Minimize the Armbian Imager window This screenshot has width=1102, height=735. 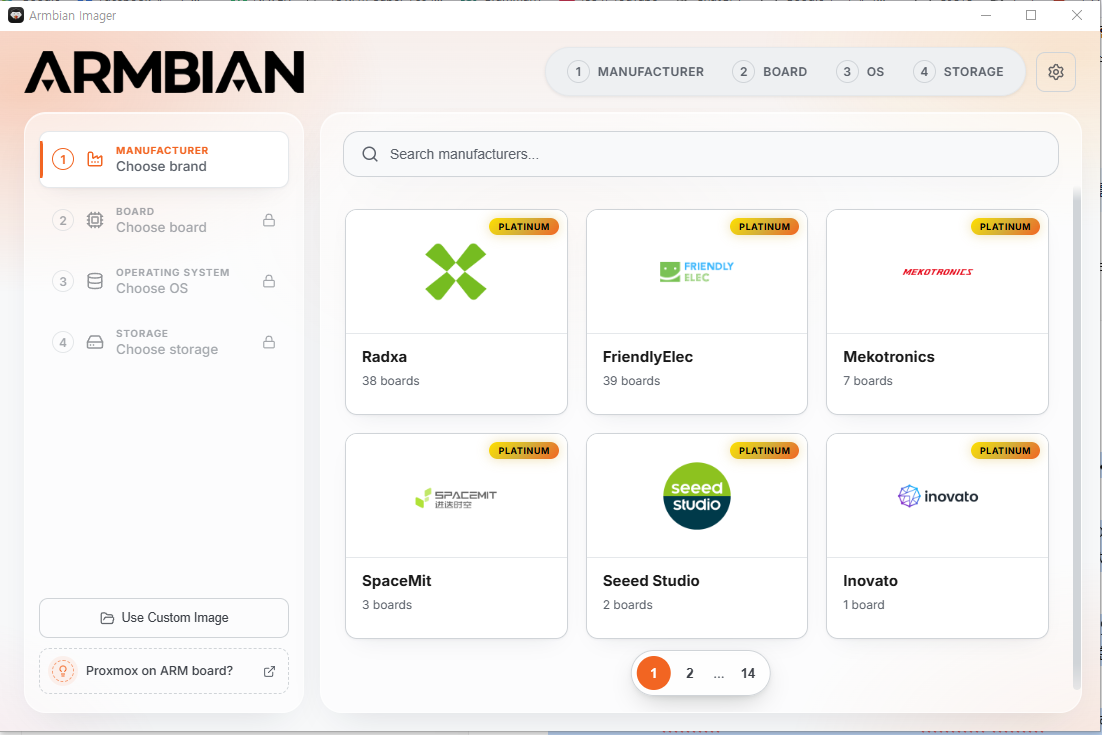pos(986,15)
